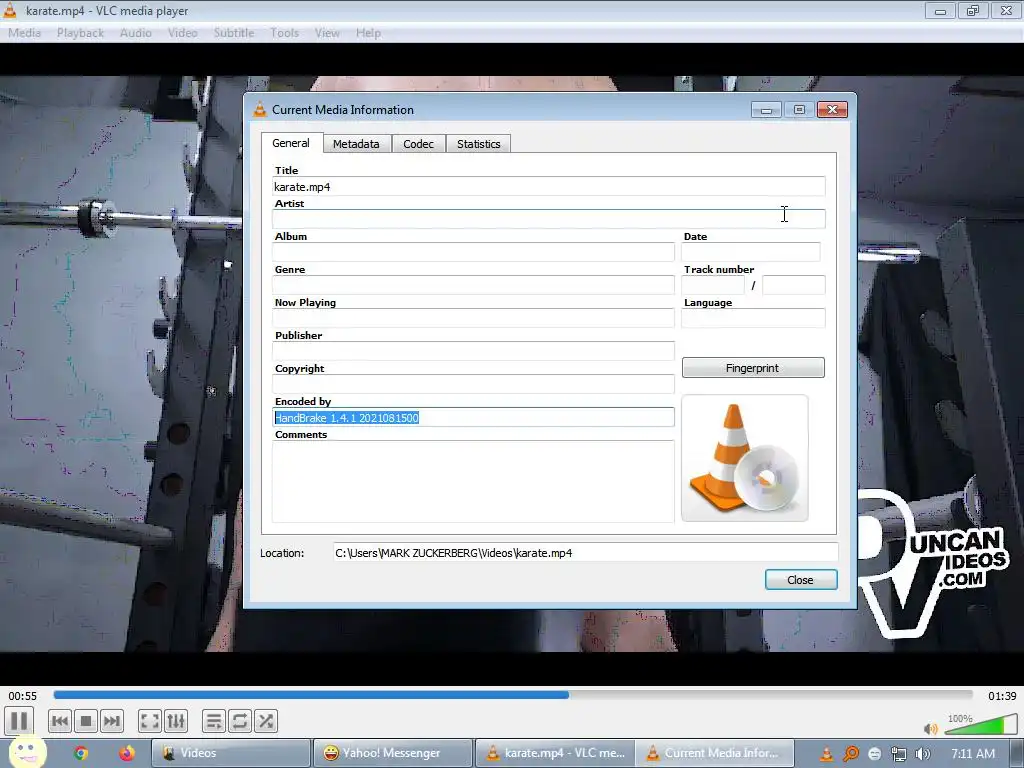Toggle fullscreen video mode
The image size is (1024, 768).
(x=150, y=722)
